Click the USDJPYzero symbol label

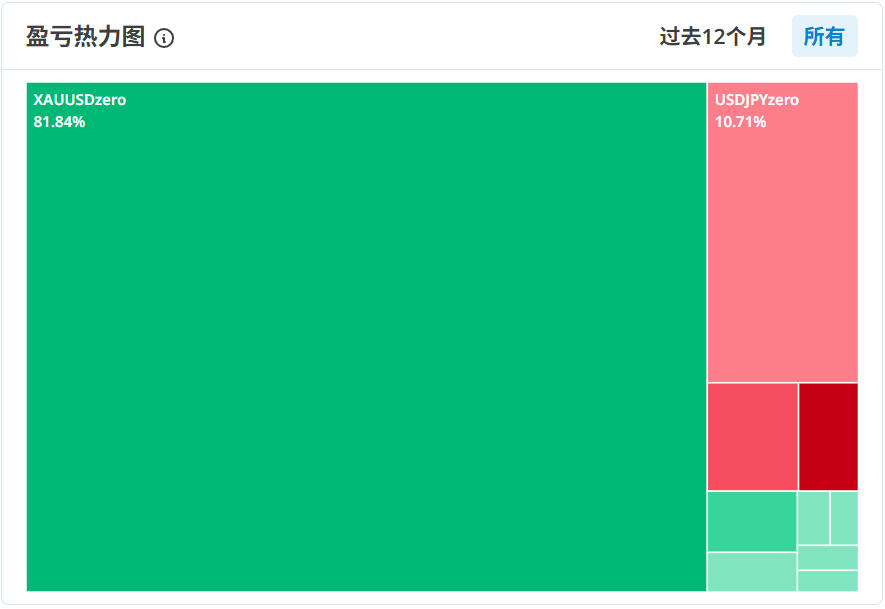pyautogui.click(x=757, y=100)
